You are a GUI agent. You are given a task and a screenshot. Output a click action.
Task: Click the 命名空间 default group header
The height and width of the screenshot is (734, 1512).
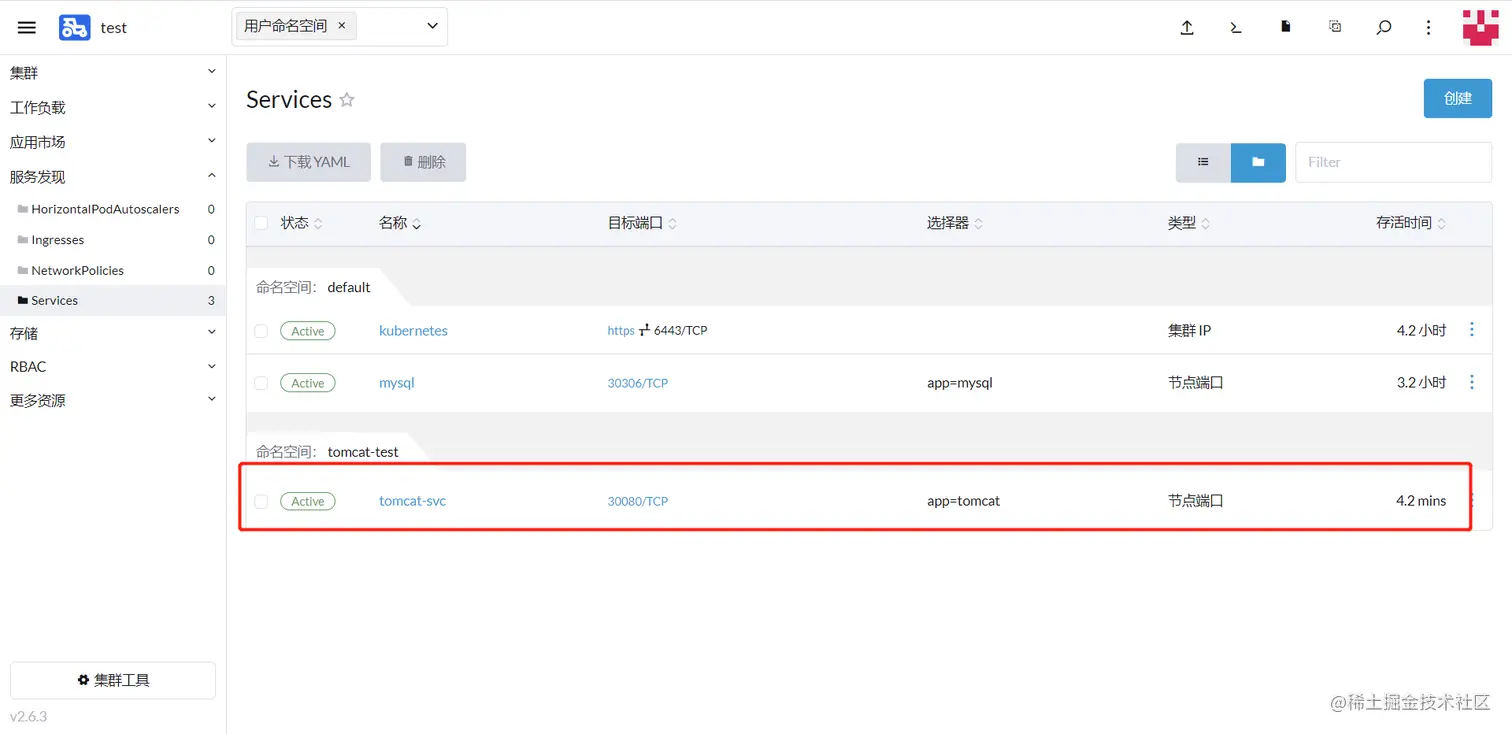click(313, 287)
